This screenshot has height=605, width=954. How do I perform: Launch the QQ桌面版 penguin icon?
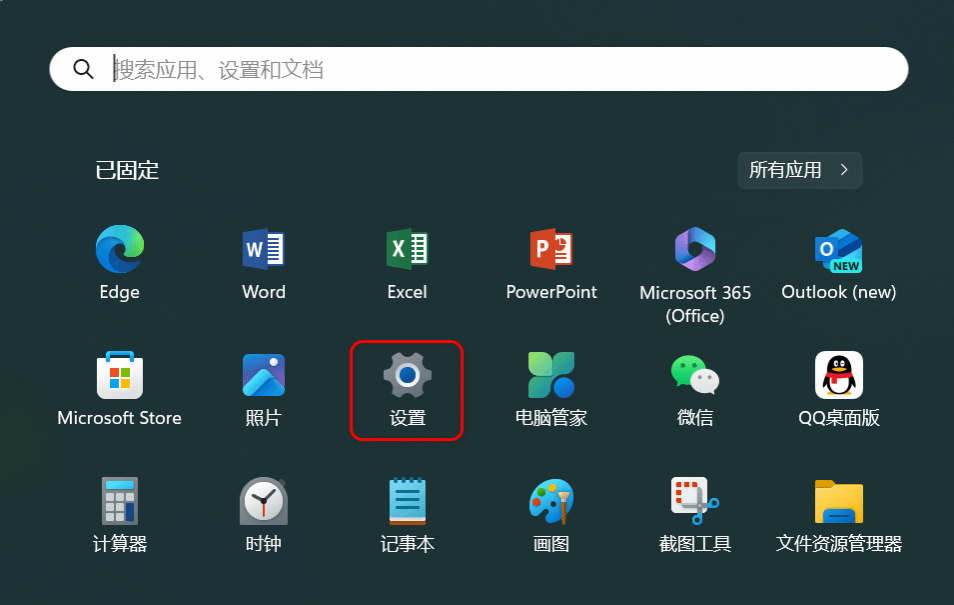click(838, 375)
